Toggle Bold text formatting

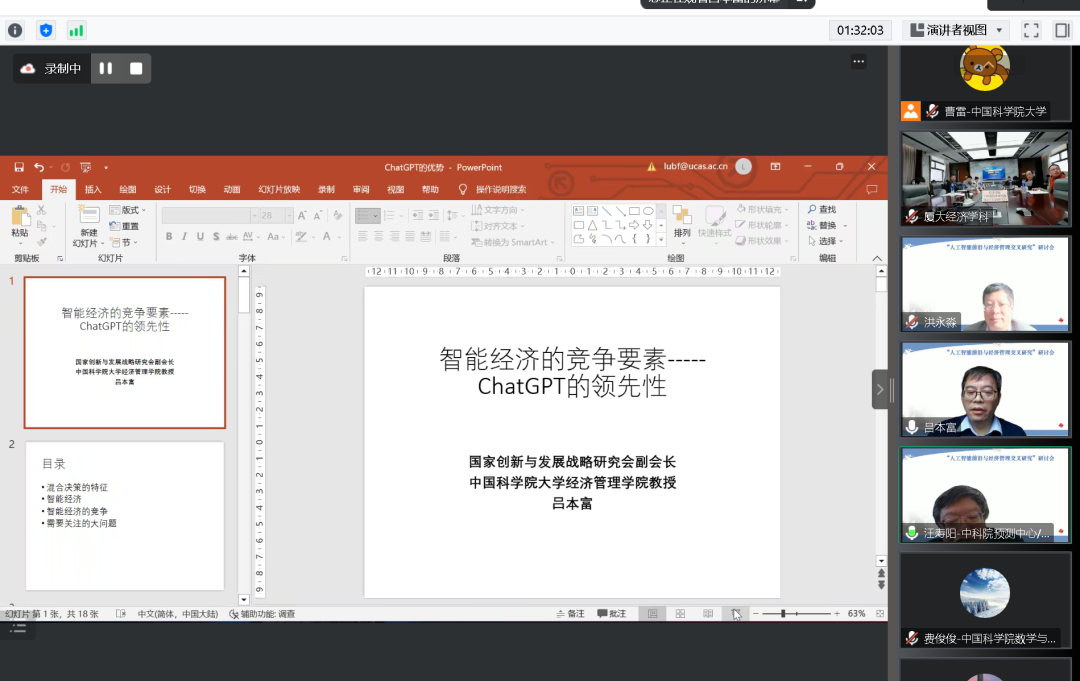pos(169,237)
